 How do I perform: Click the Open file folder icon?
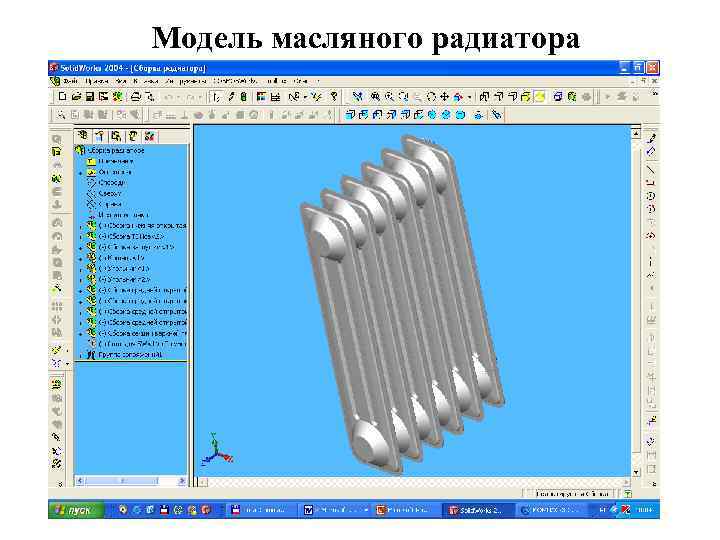(76, 97)
